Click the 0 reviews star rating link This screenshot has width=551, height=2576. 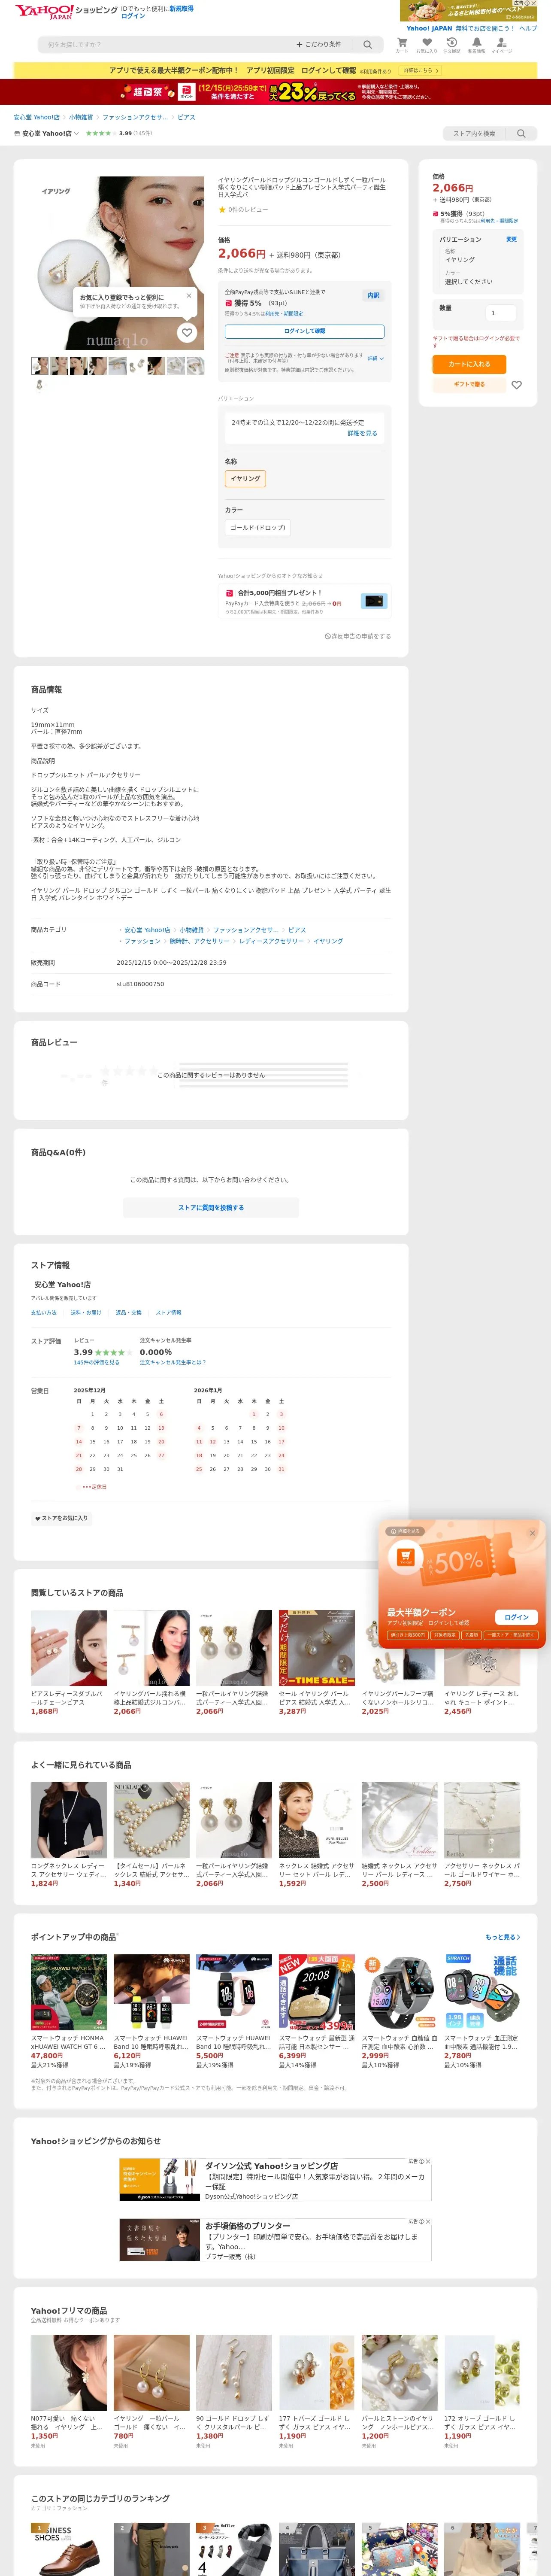click(243, 209)
